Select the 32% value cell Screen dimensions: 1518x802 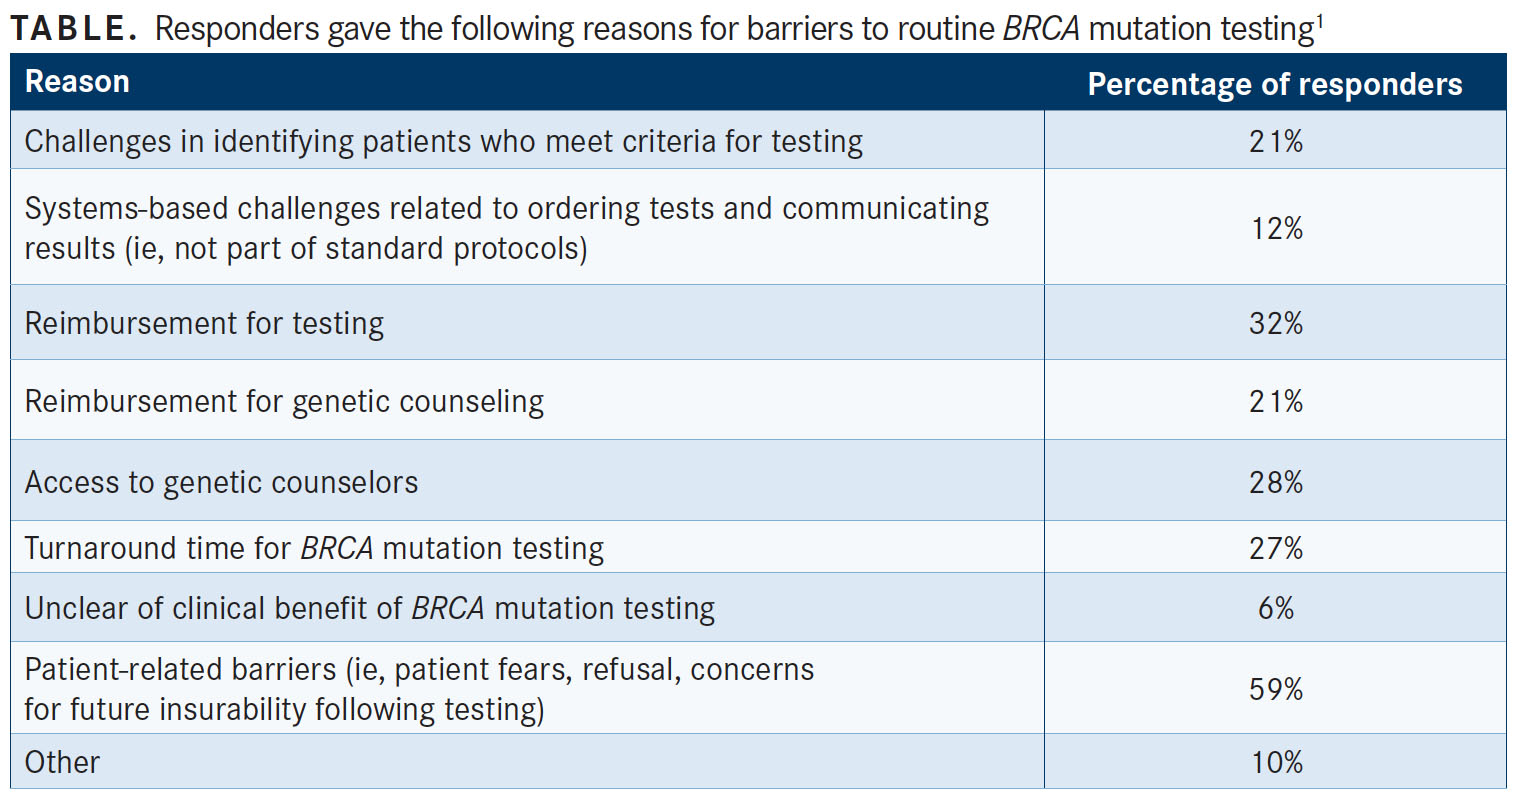1276,323
